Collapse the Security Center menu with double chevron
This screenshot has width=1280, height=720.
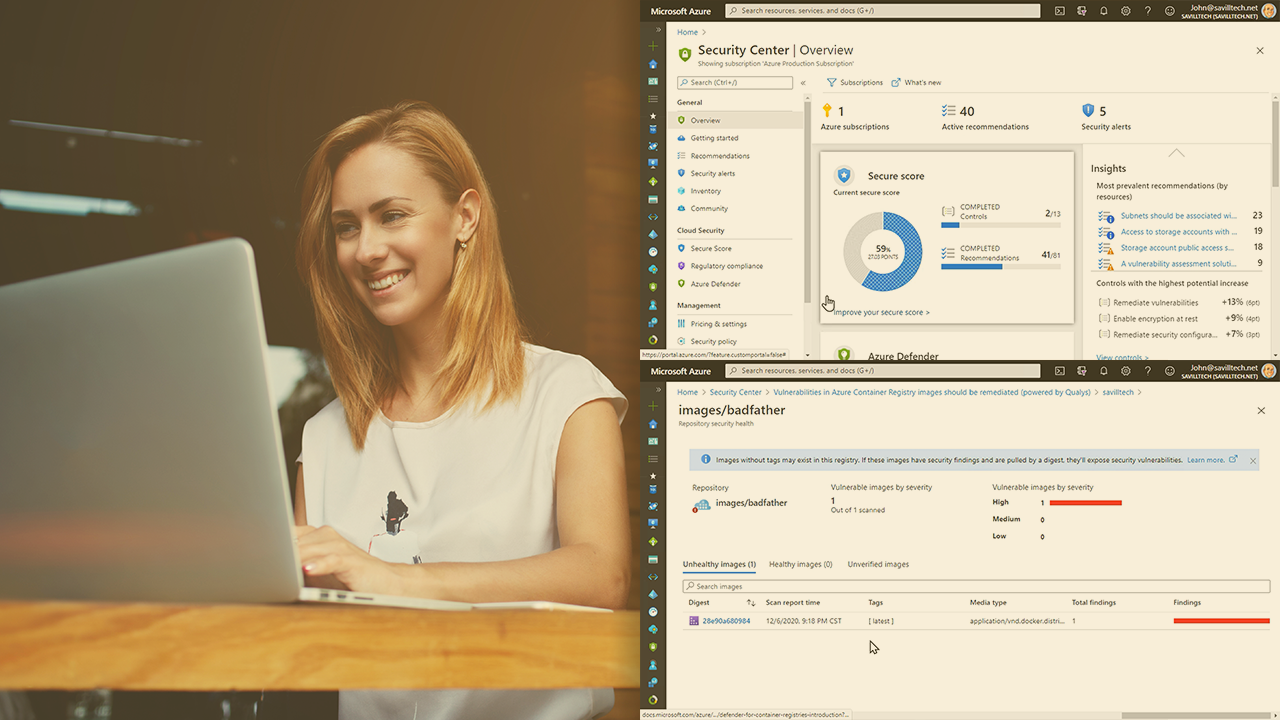coord(803,83)
